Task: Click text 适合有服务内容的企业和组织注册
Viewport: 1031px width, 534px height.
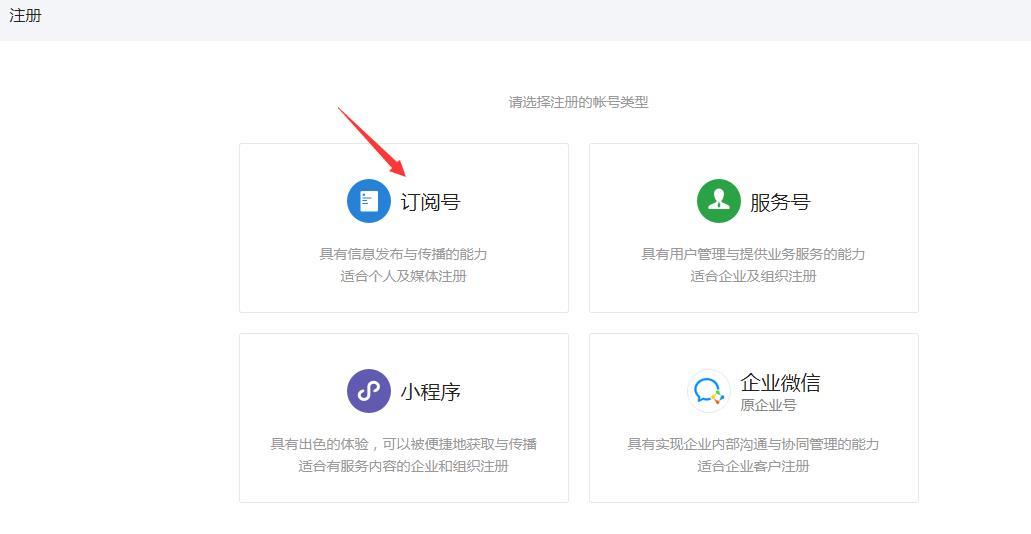Action: click(x=403, y=466)
